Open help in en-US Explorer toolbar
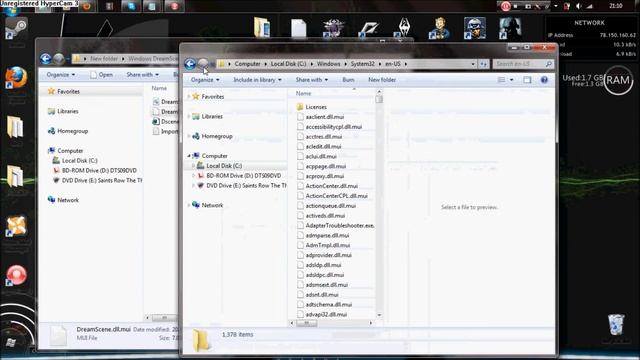This screenshot has width=640, height=360. 544,80
